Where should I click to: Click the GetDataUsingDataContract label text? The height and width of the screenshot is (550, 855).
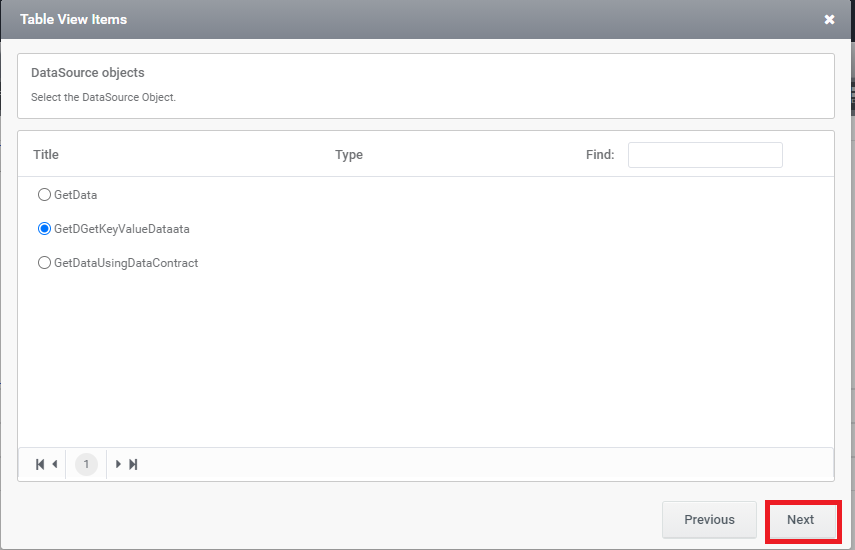click(x=126, y=263)
